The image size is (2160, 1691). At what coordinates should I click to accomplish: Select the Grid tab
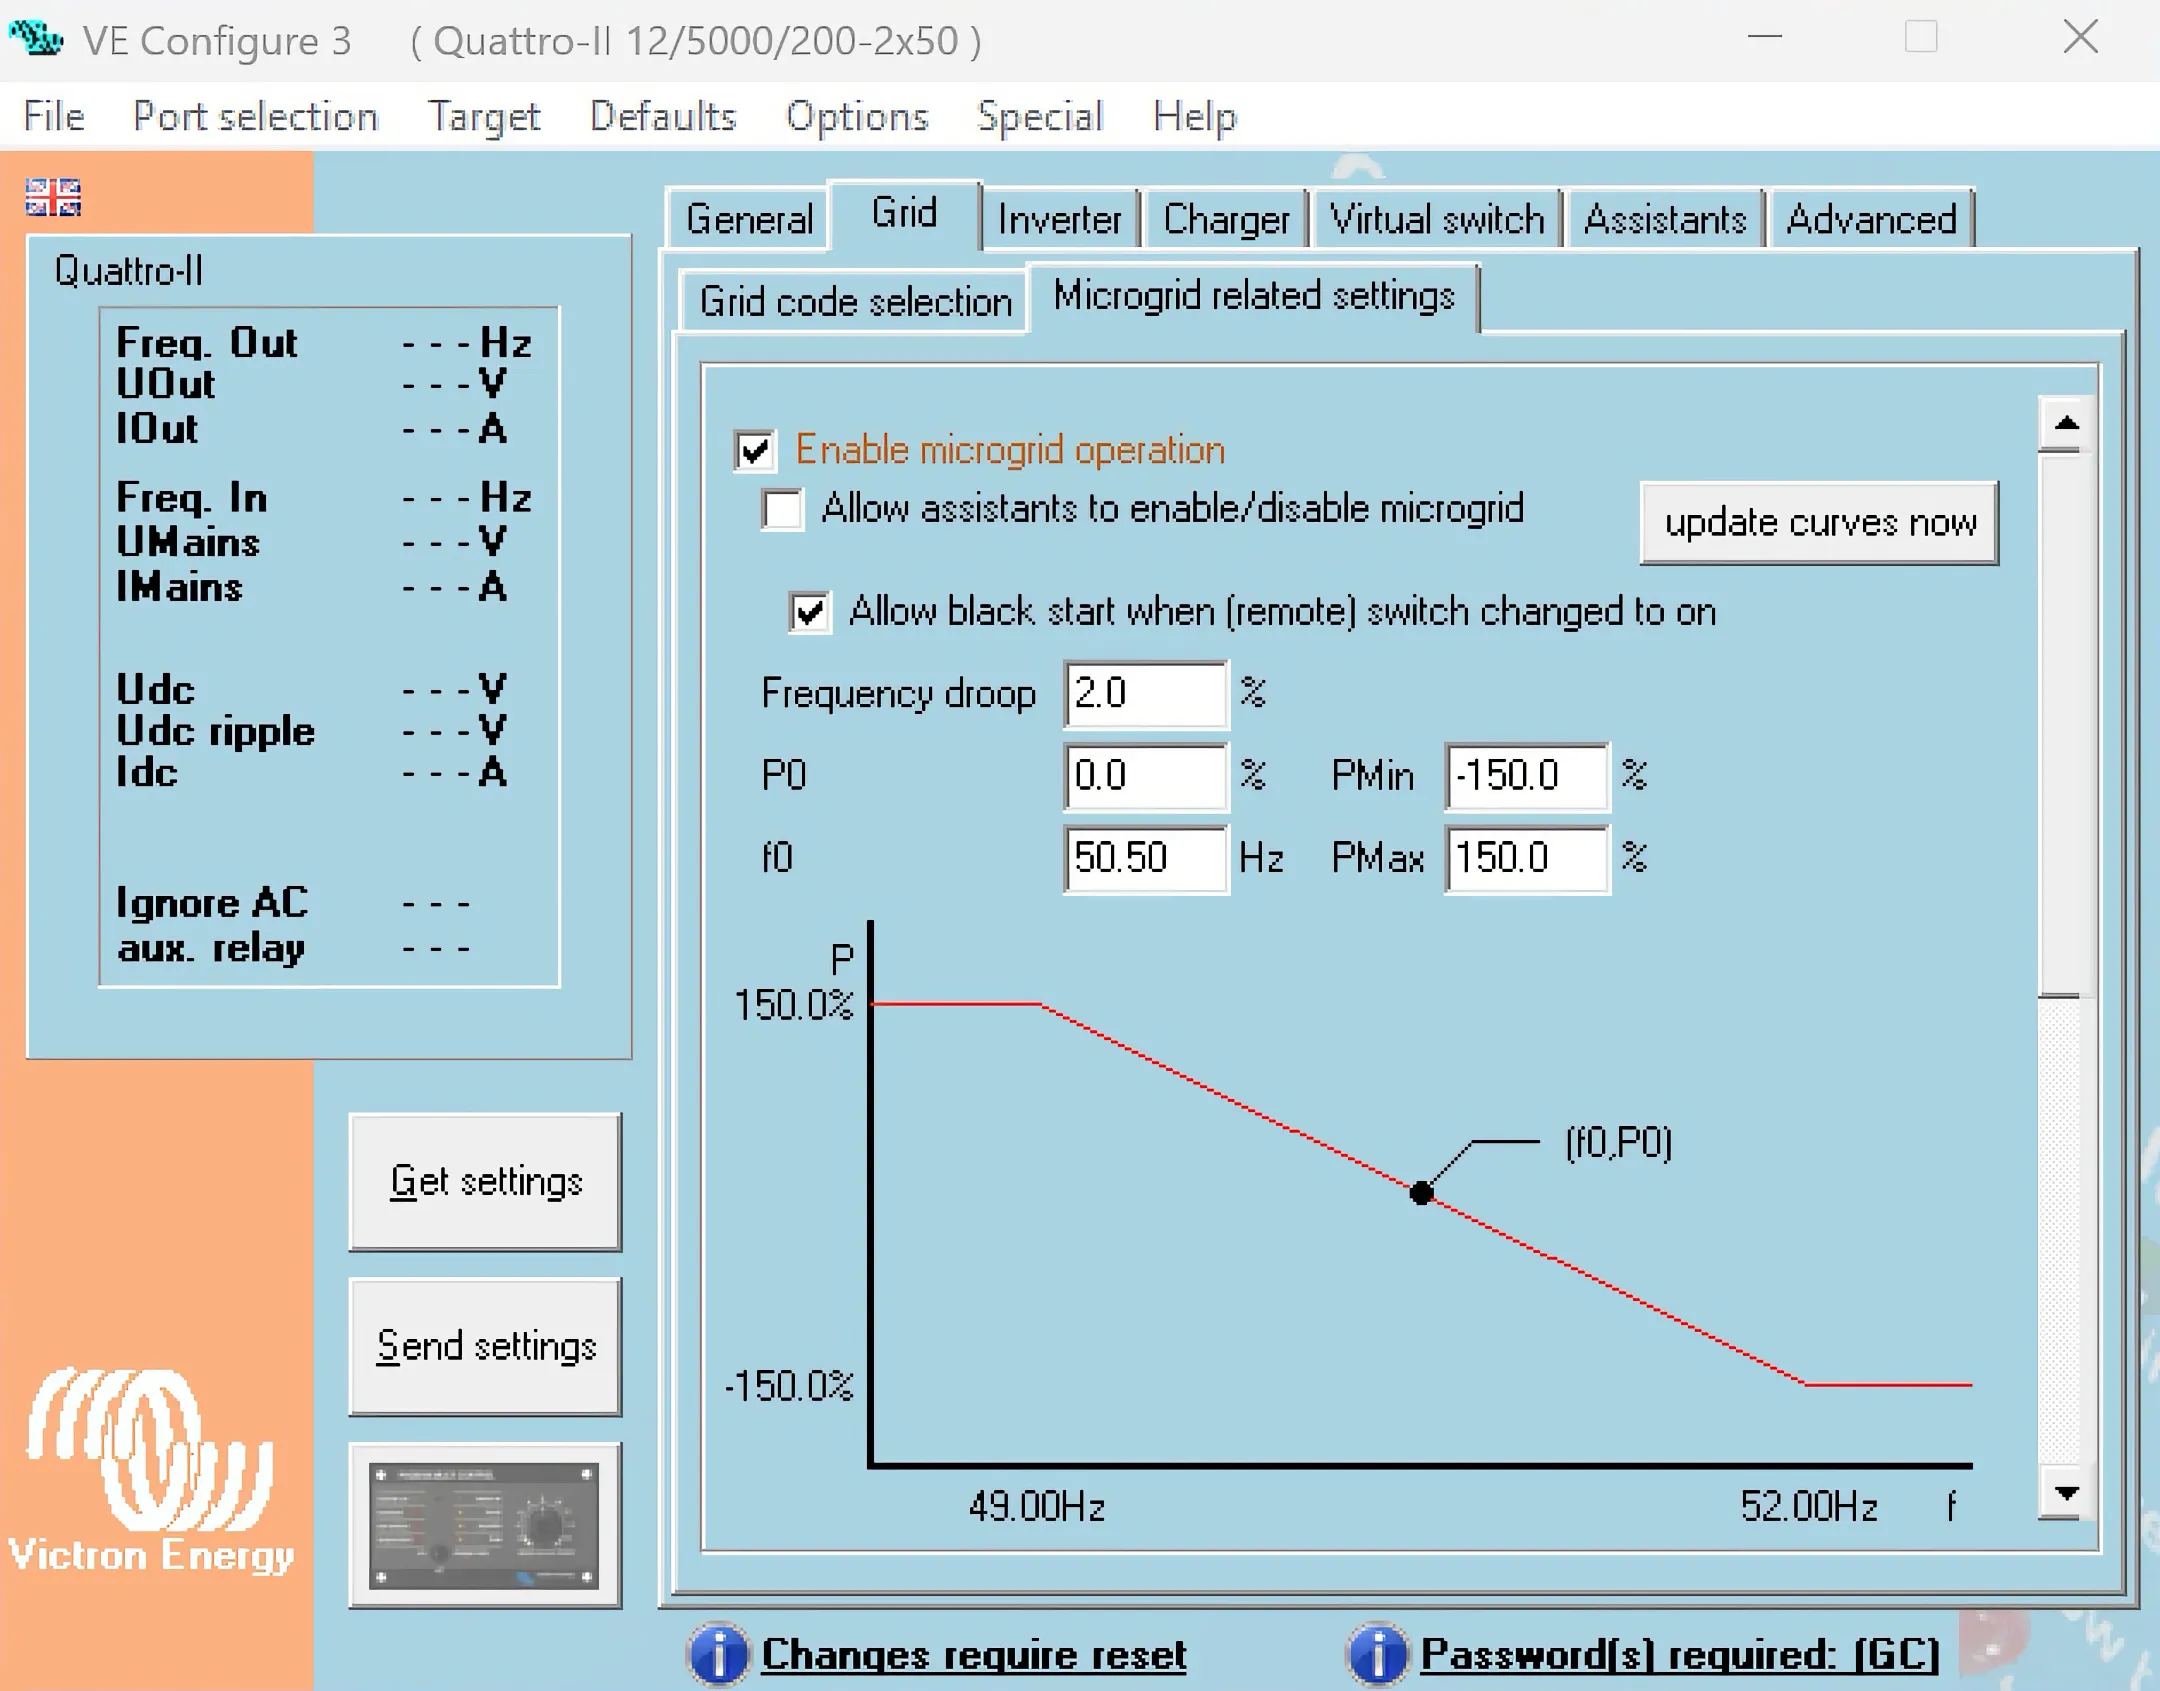click(905, 213)
